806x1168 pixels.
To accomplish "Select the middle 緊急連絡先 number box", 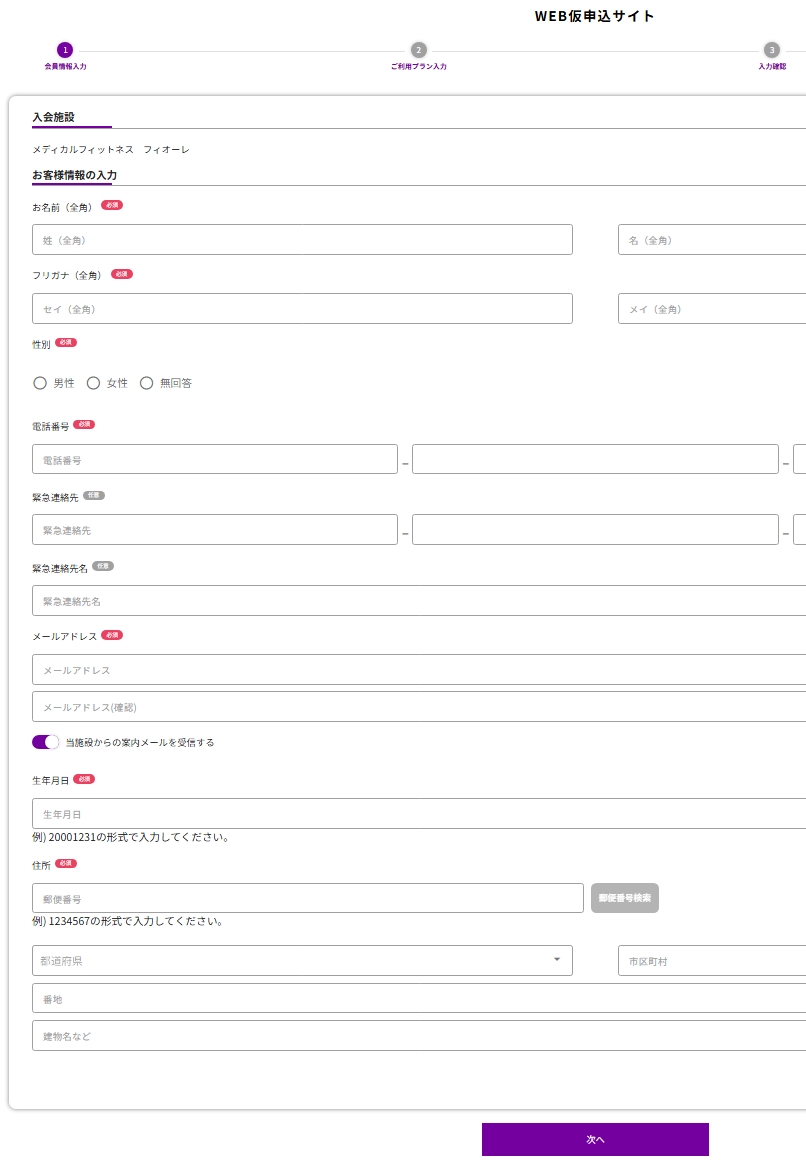I will (x=595, y=530).
